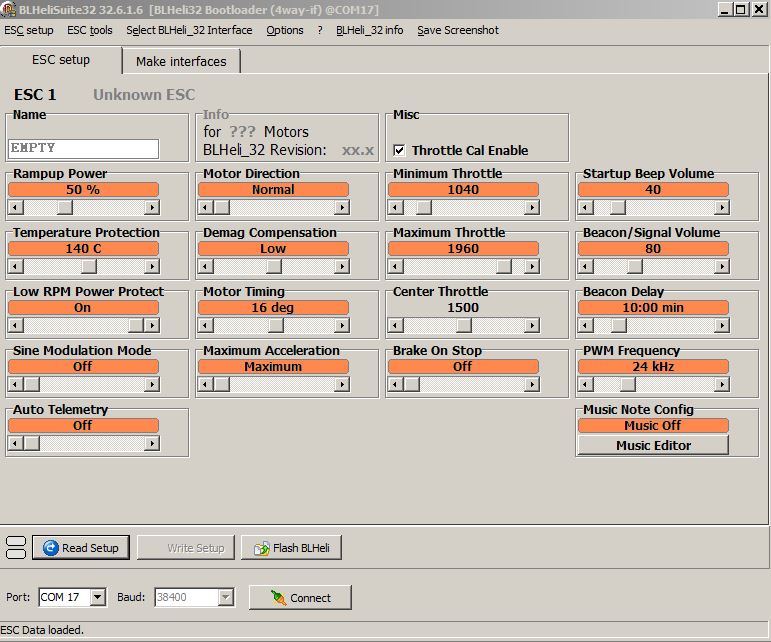Screen dimensions: 771x642
Task: Click the ESC selector rounded boxes icon
Action: pyautogui.click(x=16, y=548)
